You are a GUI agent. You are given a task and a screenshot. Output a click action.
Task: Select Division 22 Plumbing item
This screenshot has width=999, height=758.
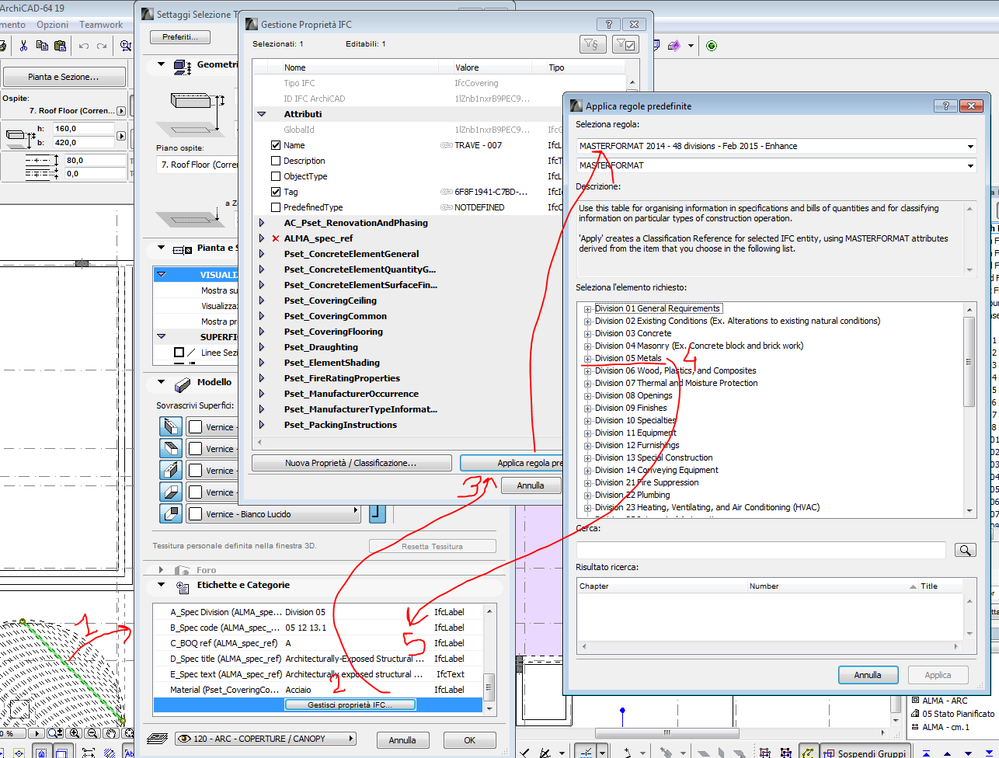point(632,495)
